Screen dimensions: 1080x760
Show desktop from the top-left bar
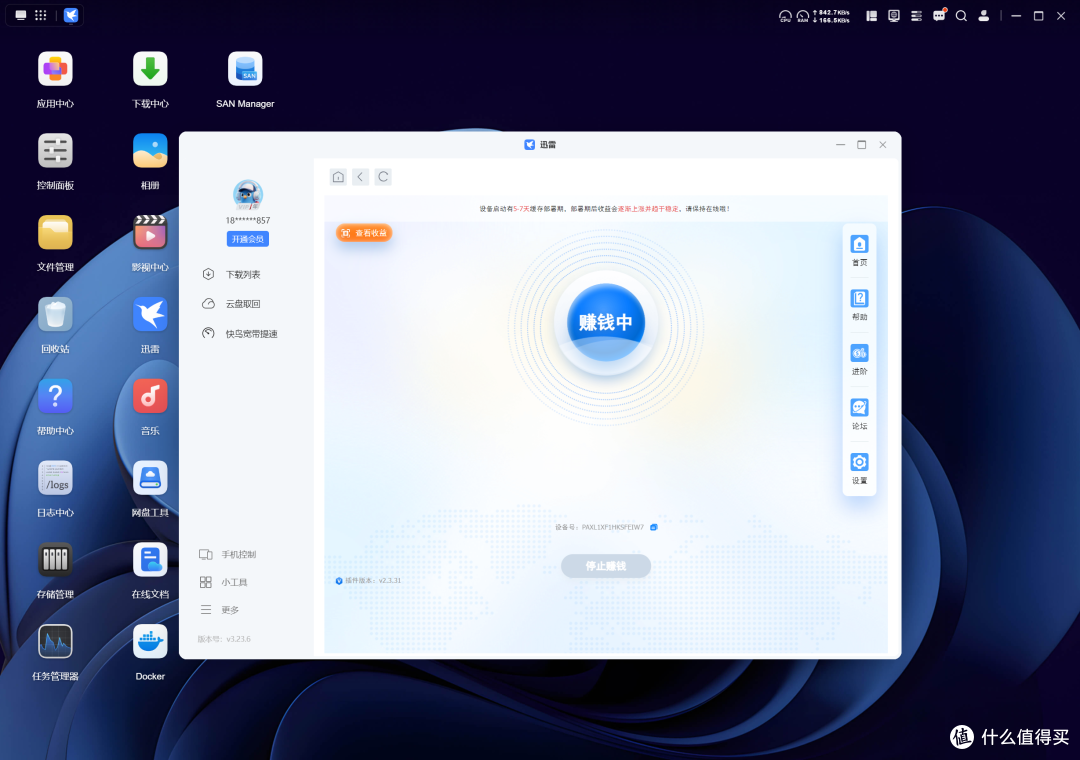coord(21,15)
